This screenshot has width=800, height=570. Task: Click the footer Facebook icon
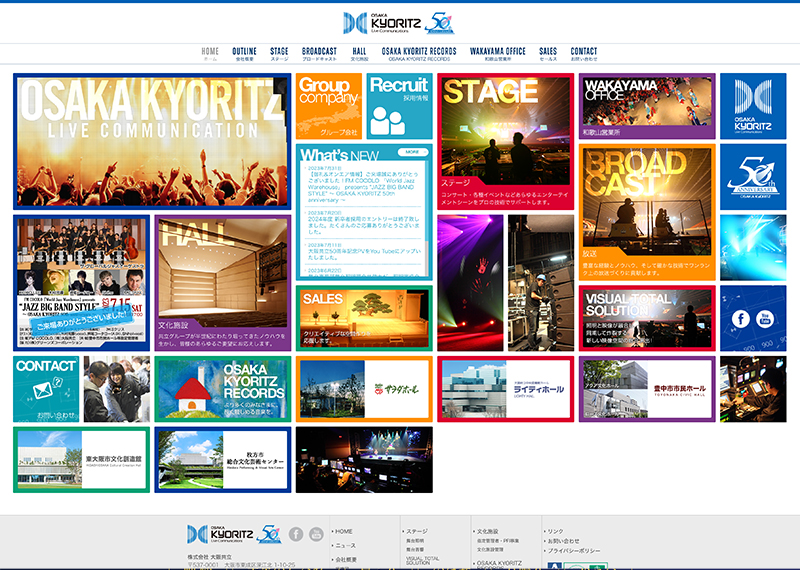click(296, 534)
